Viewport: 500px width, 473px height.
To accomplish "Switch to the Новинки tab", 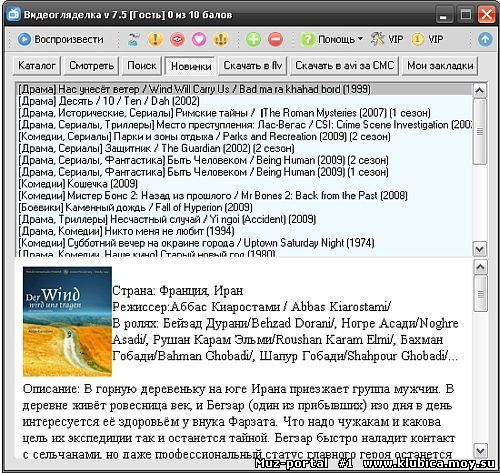I will [x=191, y=66].
